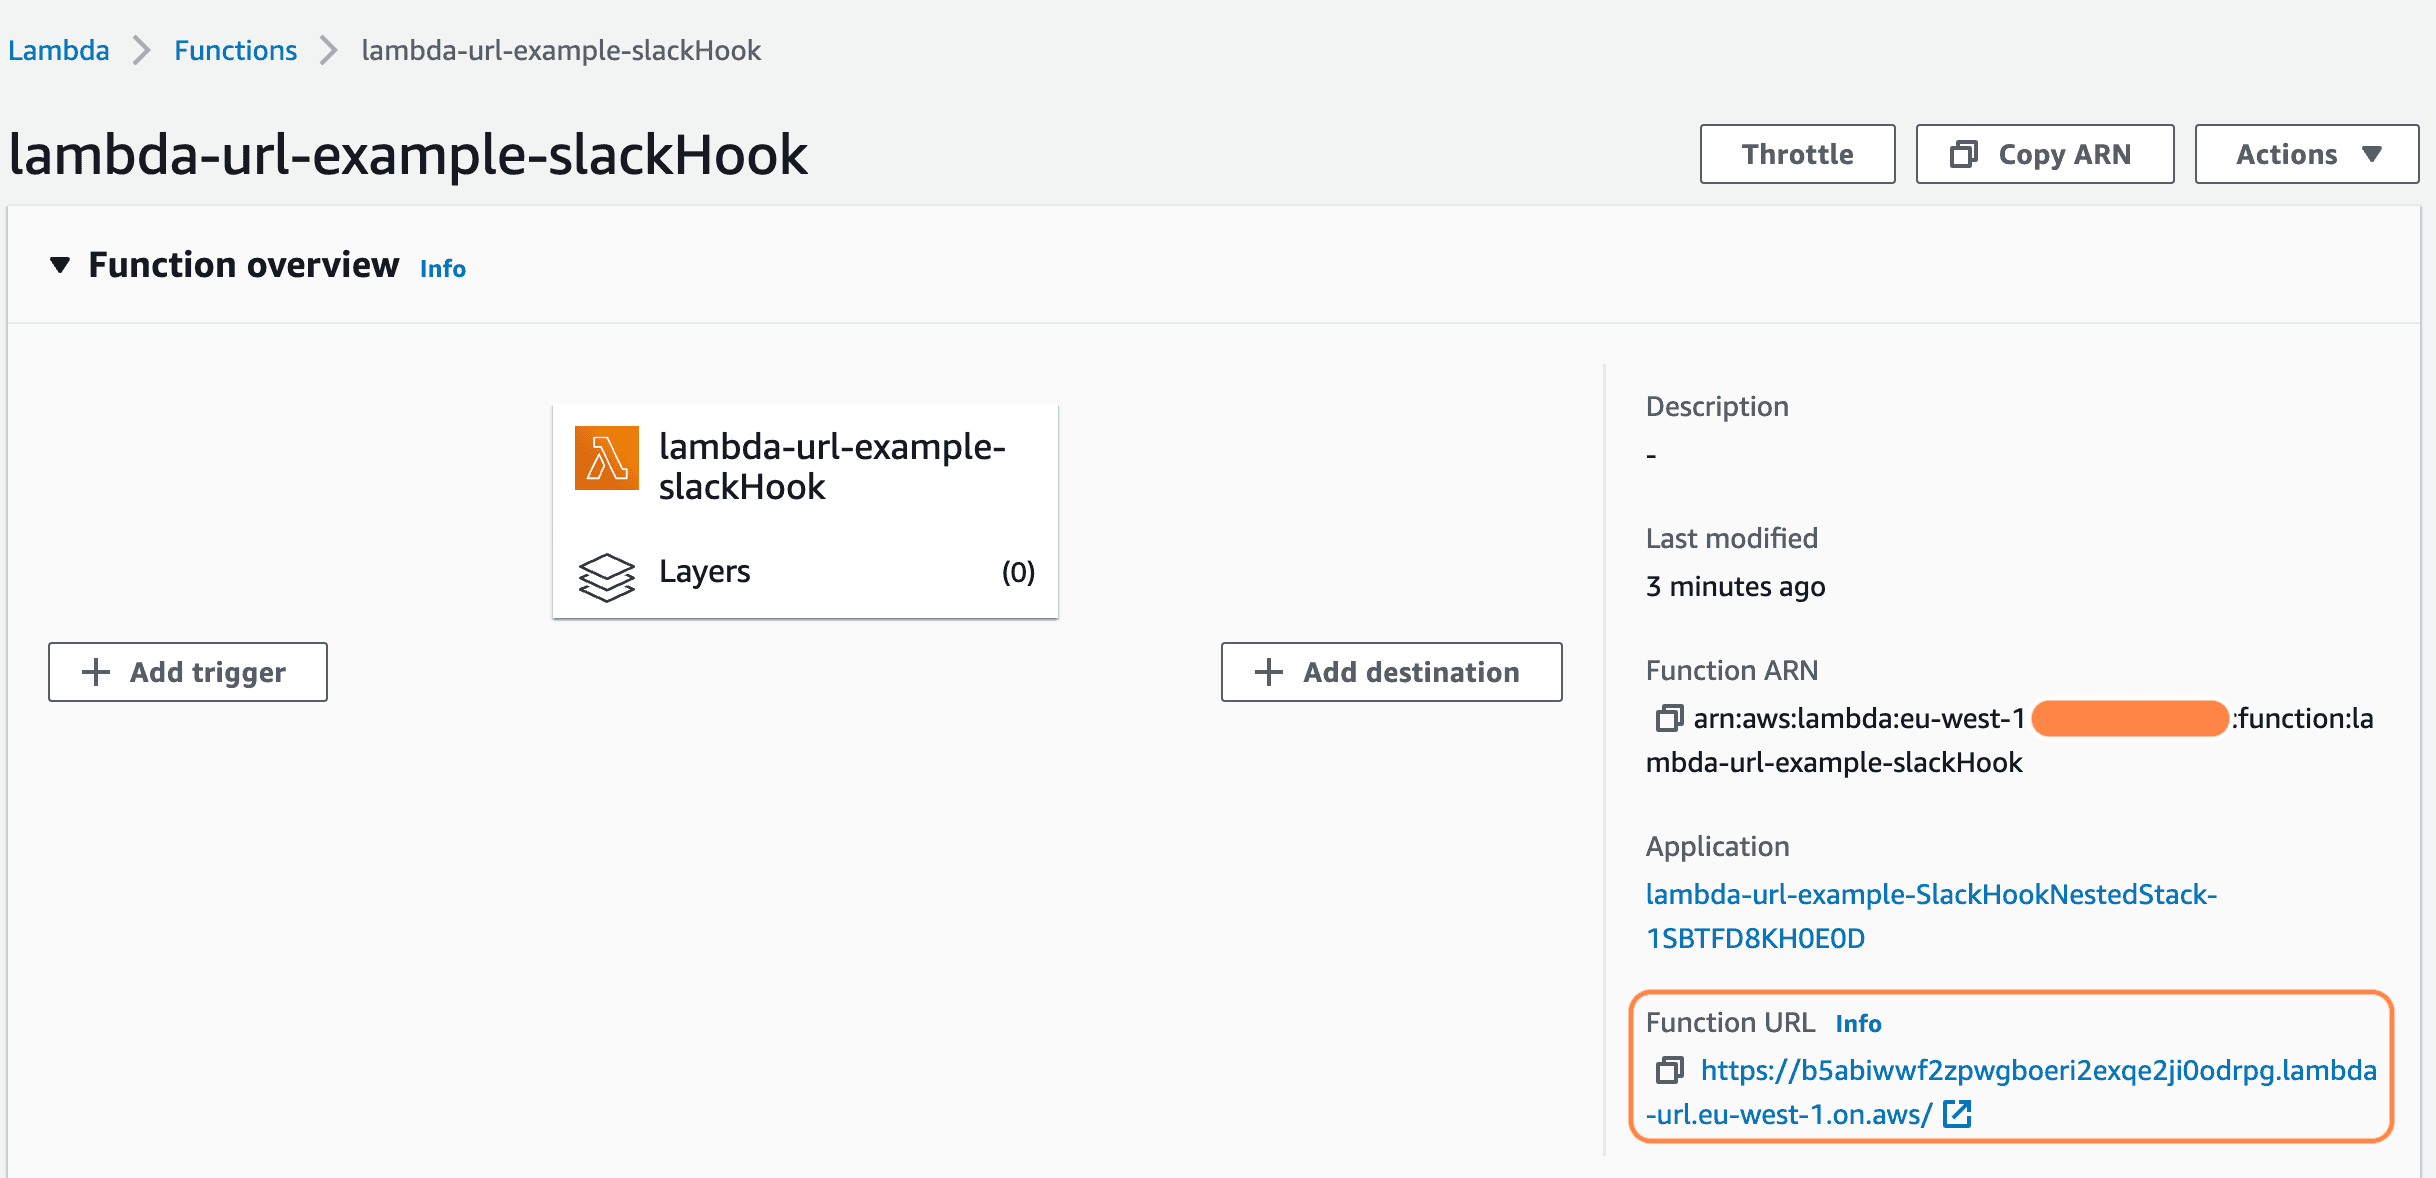
Task: Open the SlackHookNestedStack application link
Action: pos(1930,895)
